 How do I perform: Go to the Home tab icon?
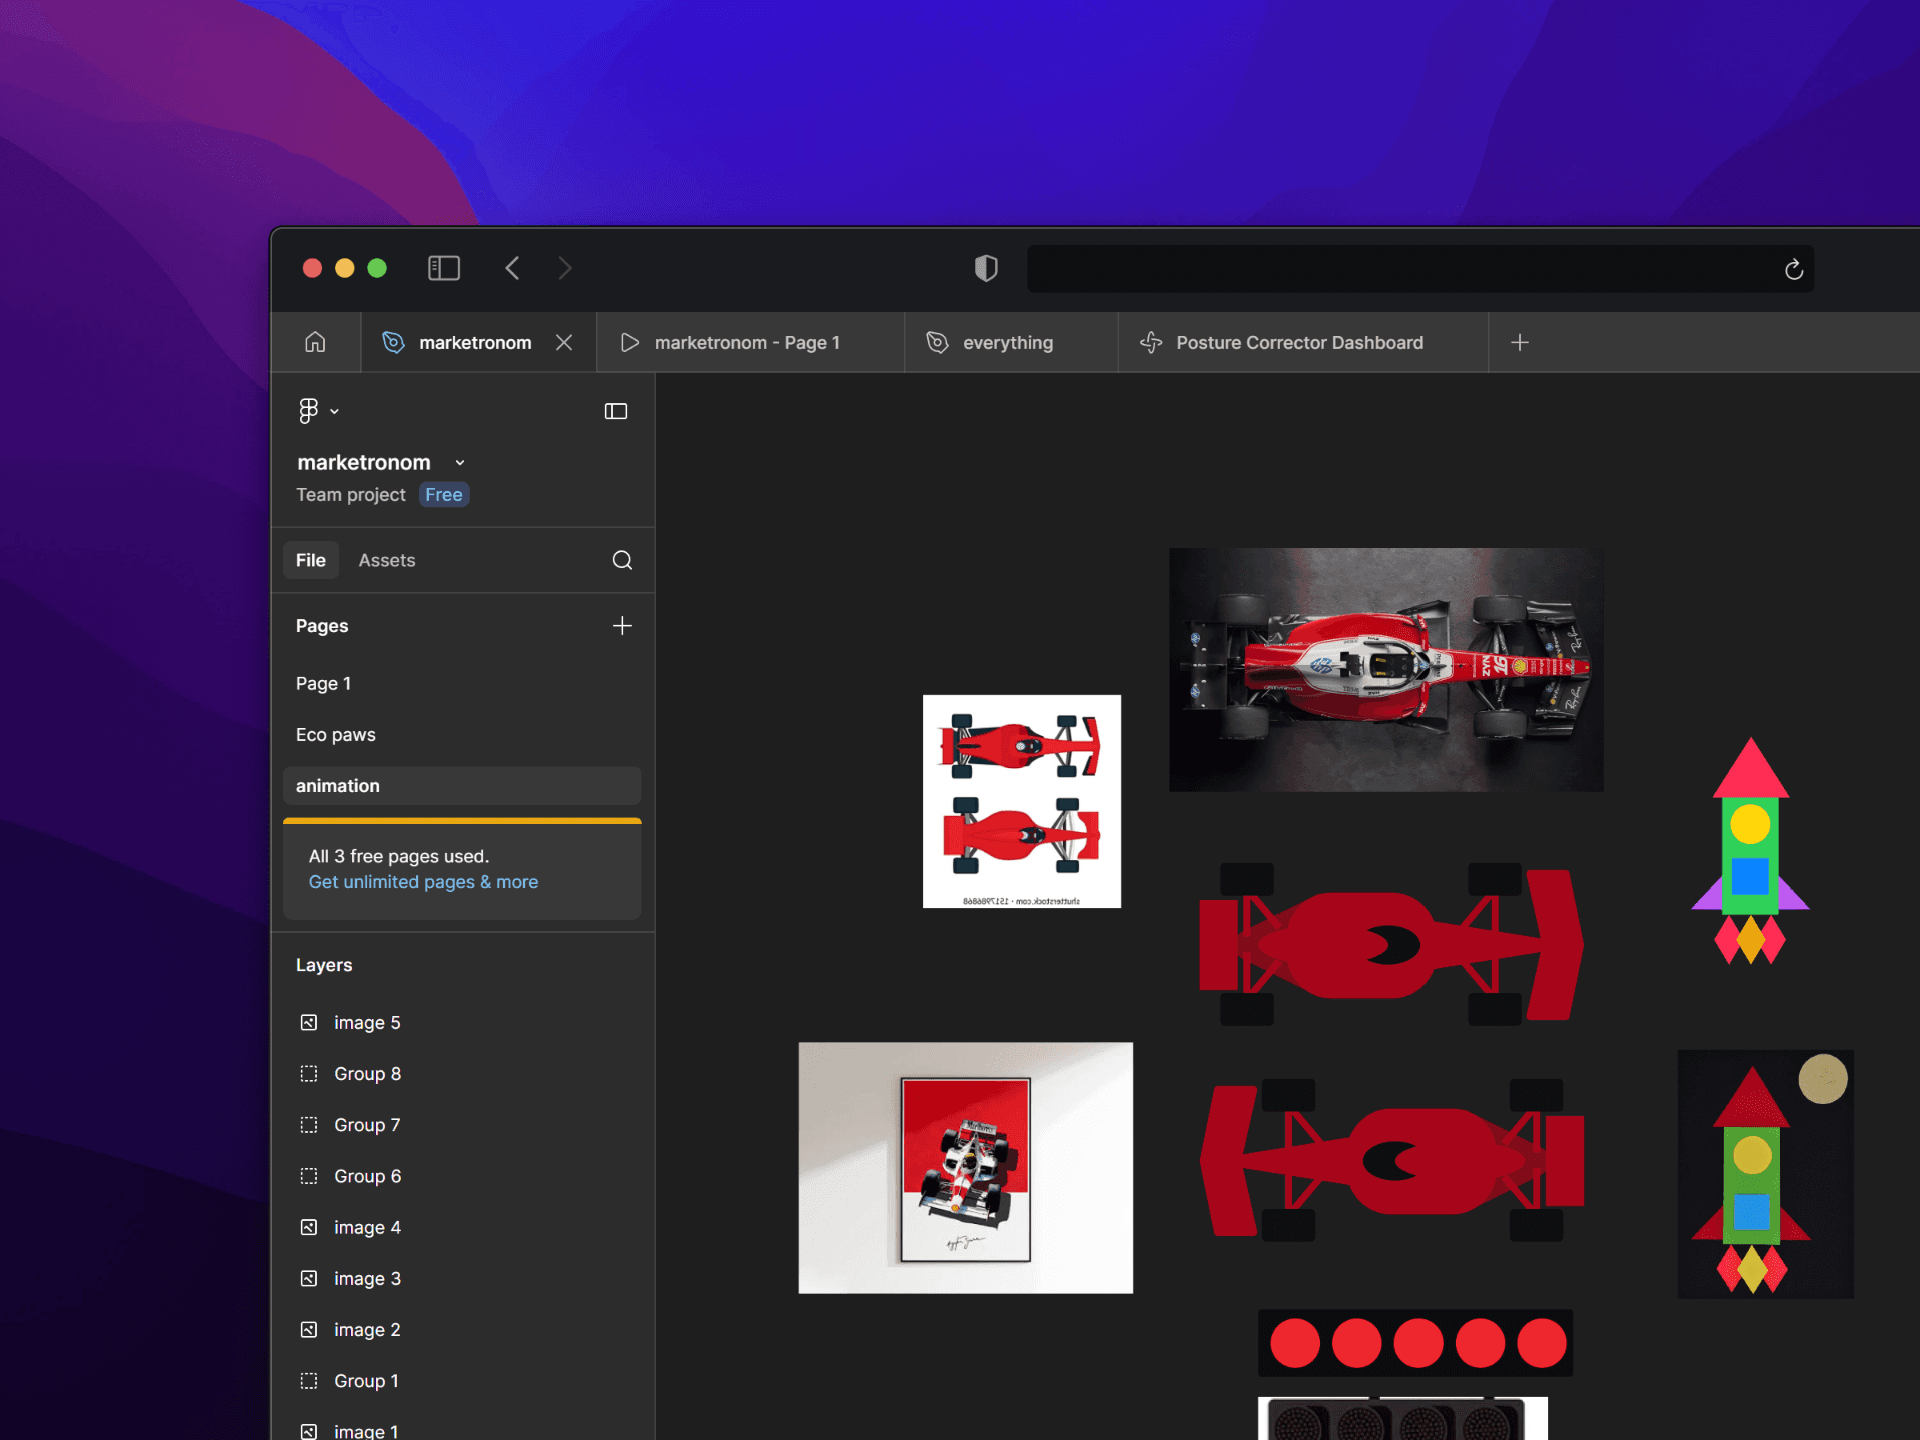[x=315, y=342]
